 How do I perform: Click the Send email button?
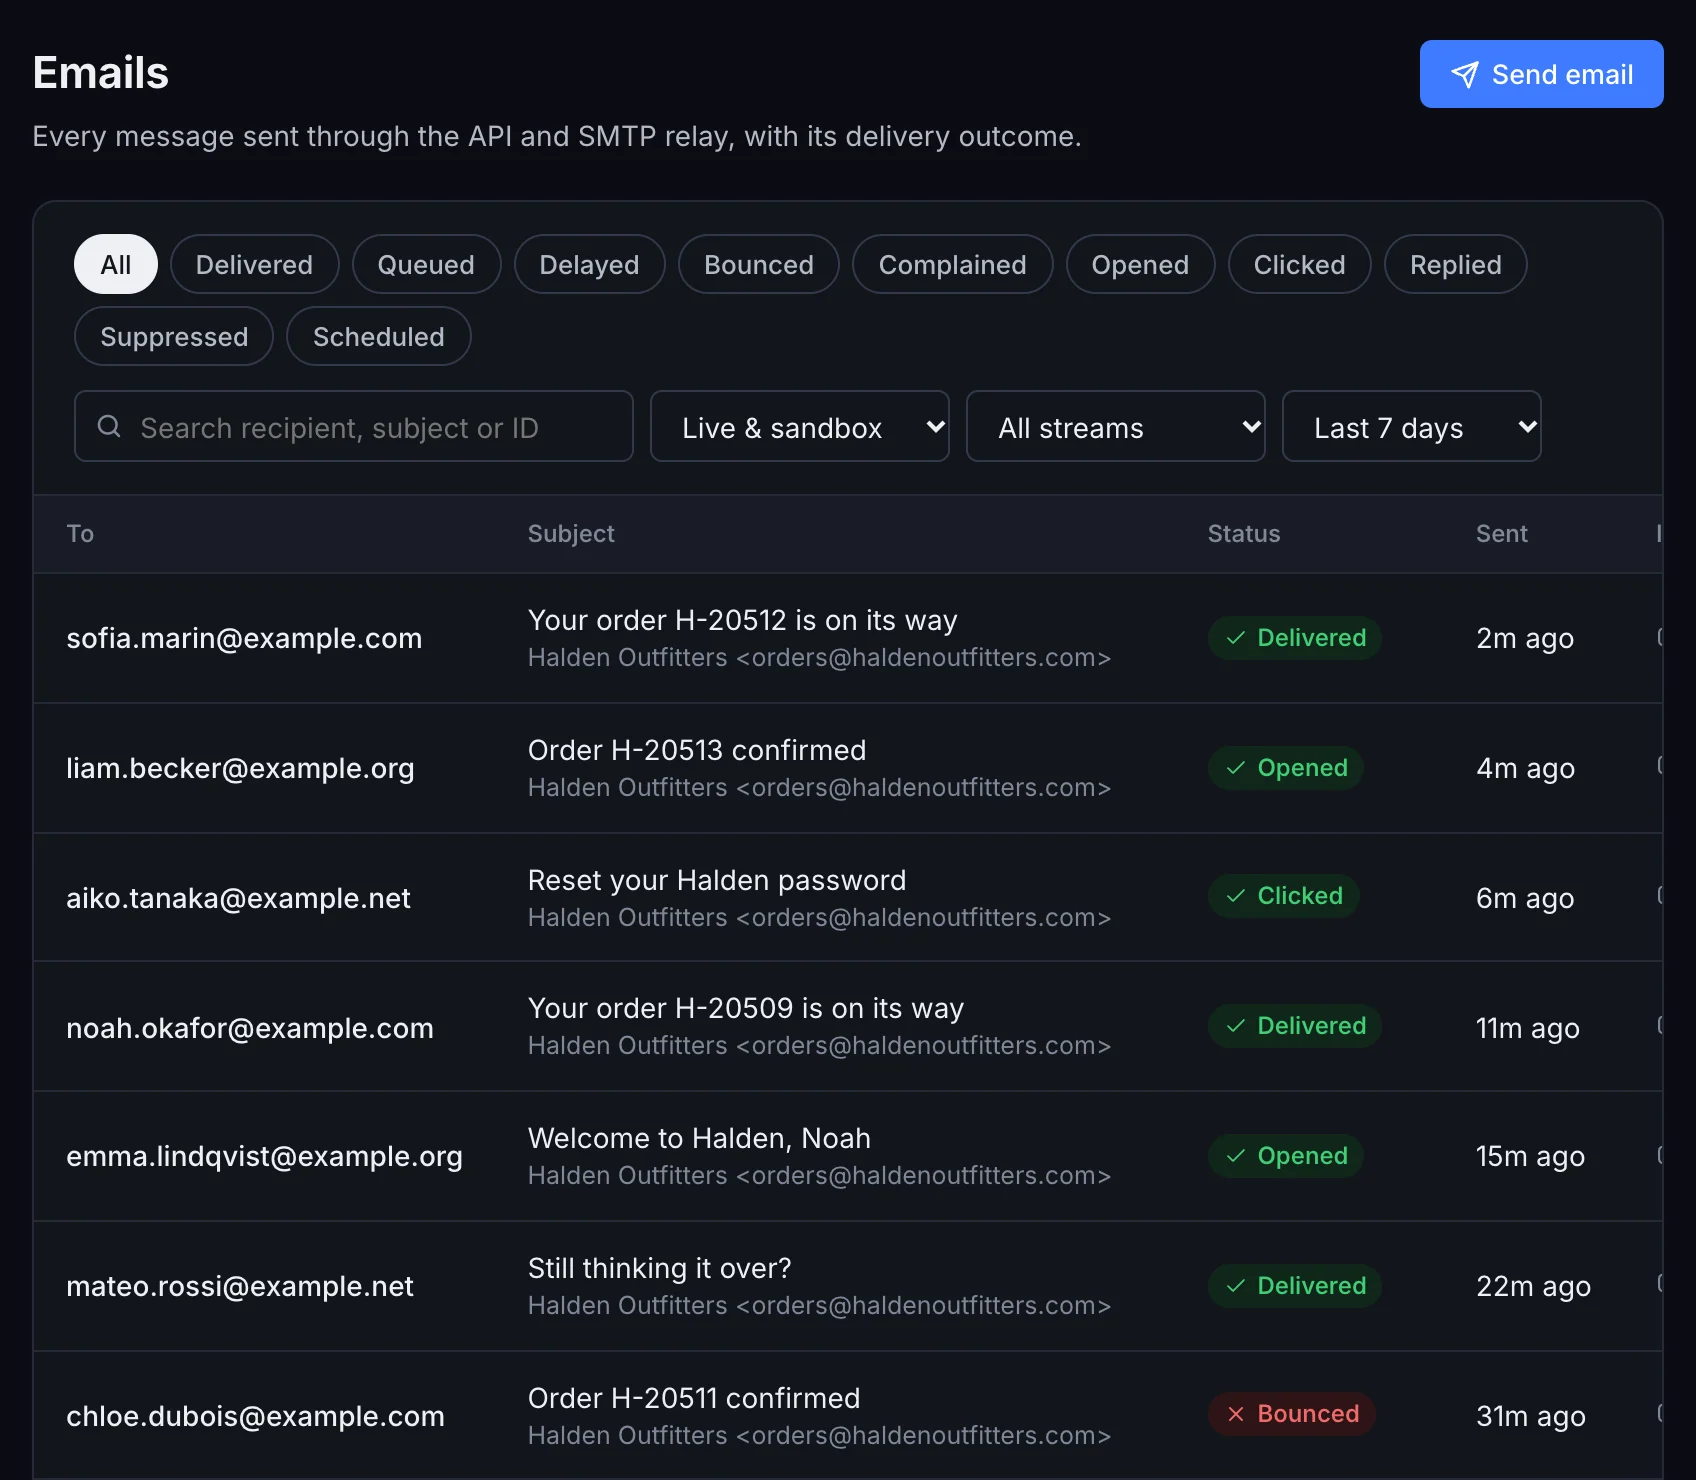(x=1541, y=74)
